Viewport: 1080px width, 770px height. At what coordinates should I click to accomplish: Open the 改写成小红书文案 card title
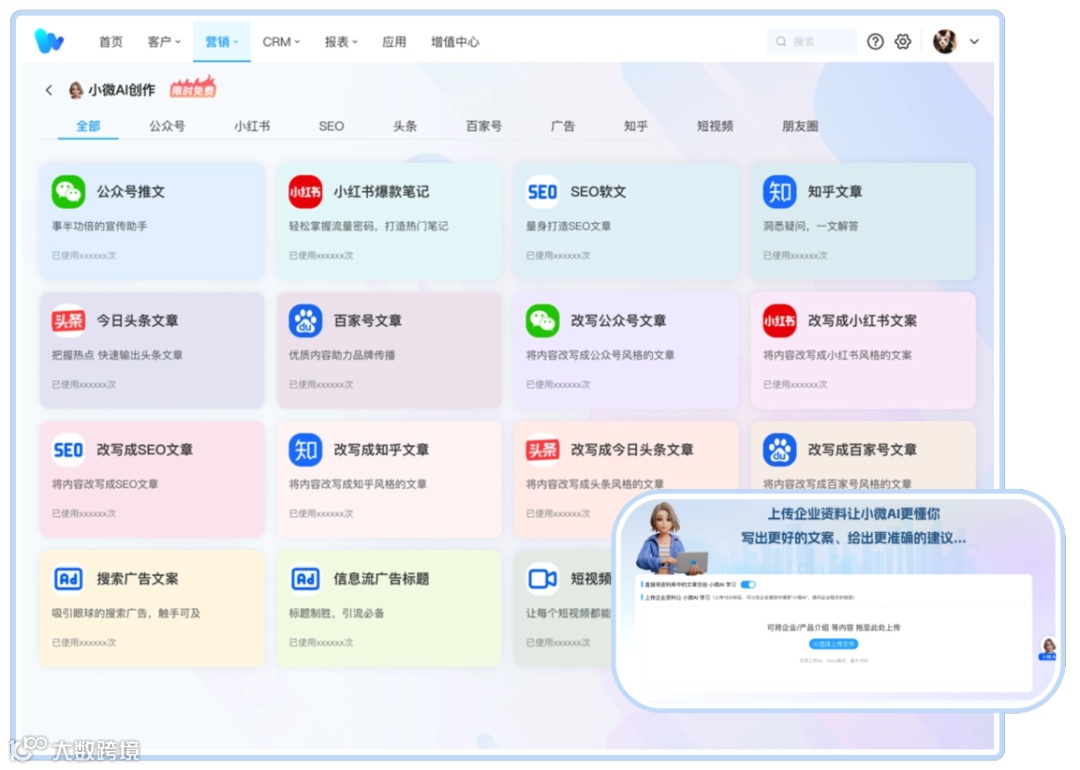point(862,321)
